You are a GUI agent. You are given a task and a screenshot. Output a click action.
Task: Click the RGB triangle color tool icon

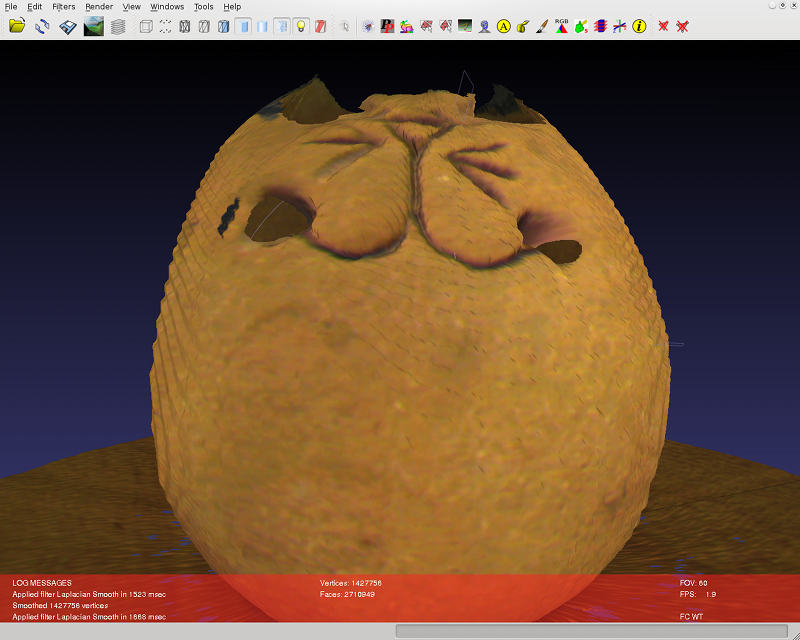(x=561, y=26)
